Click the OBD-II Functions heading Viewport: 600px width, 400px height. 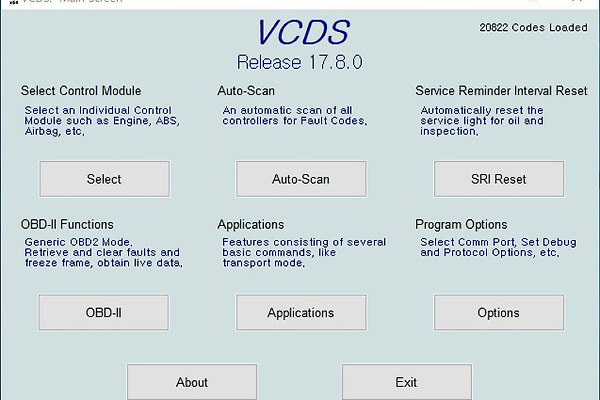(x=67, y=224)
